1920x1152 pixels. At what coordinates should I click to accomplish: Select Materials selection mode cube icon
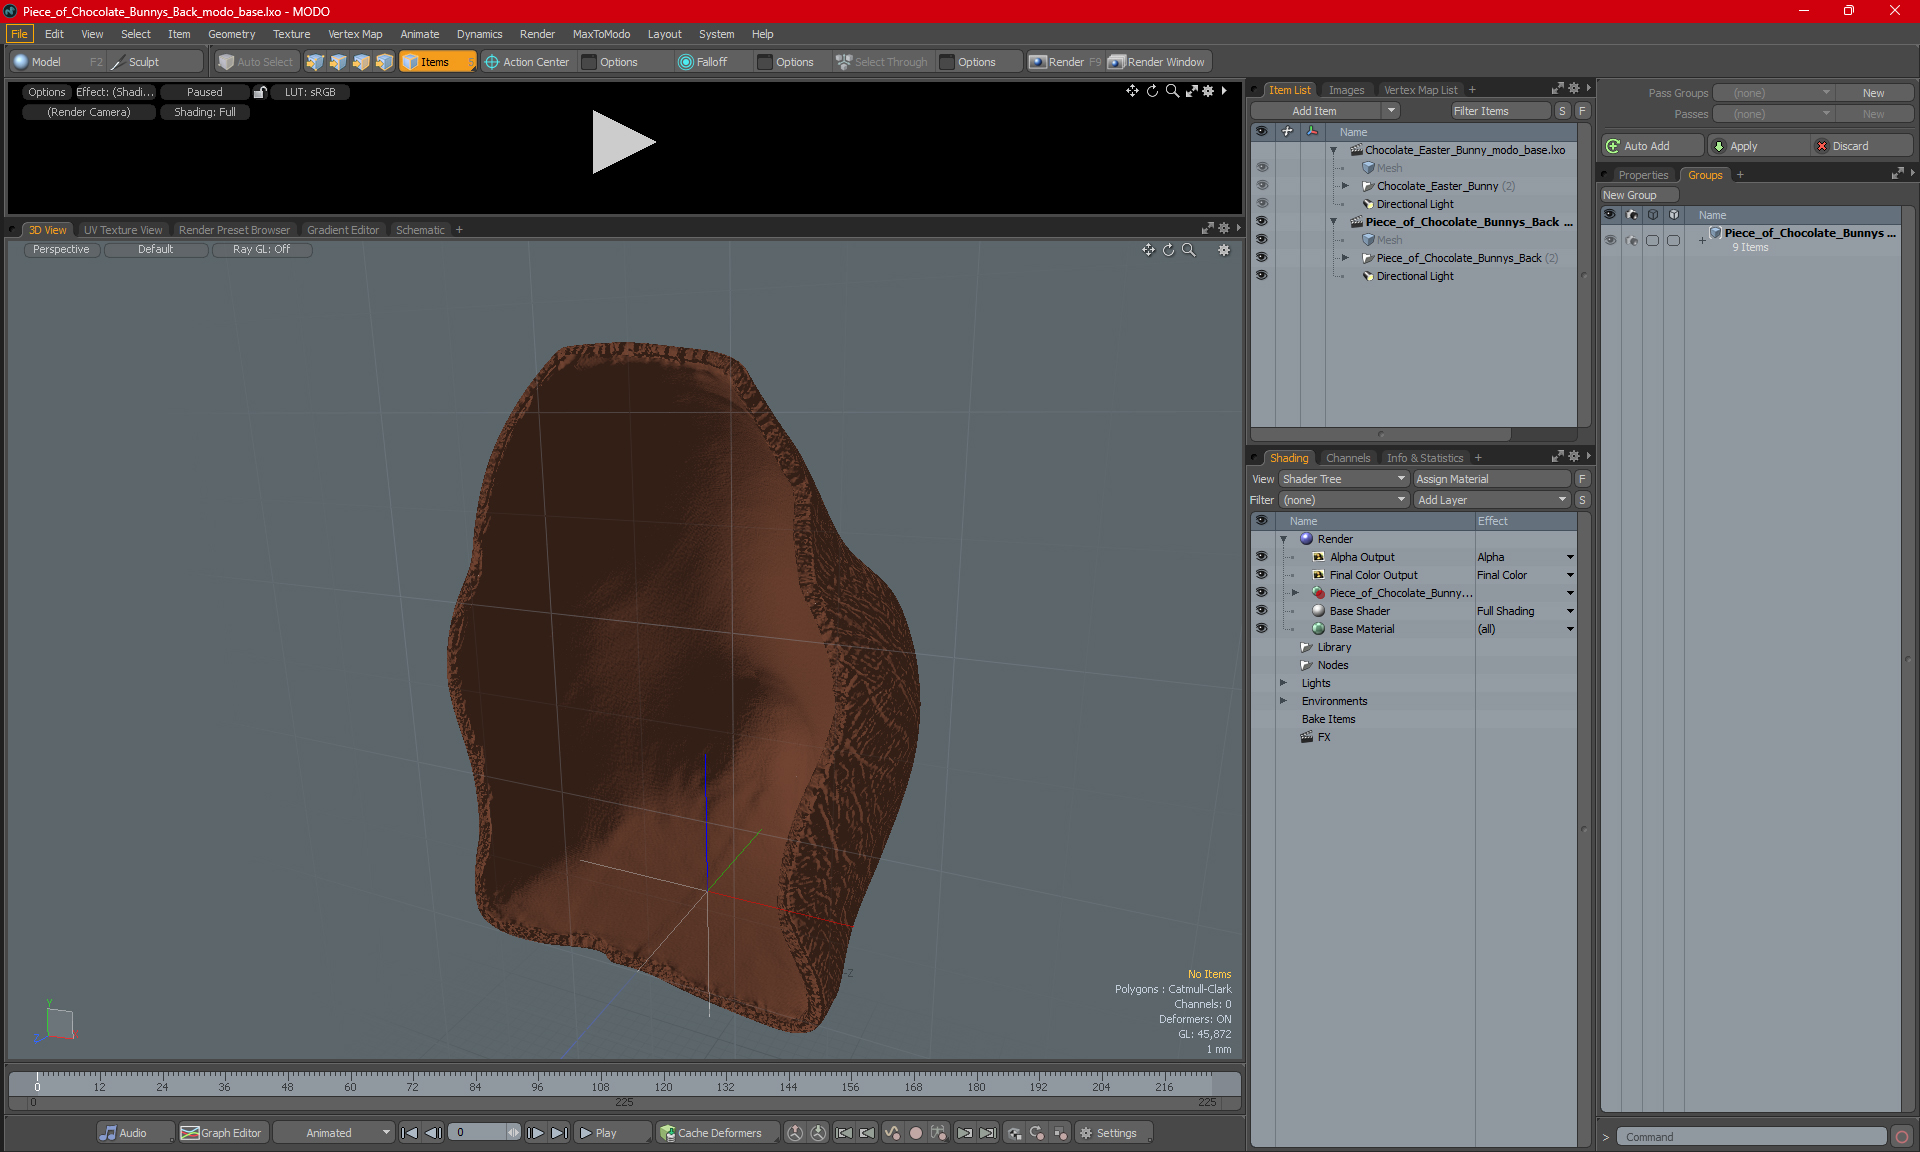tap(384, 62)
